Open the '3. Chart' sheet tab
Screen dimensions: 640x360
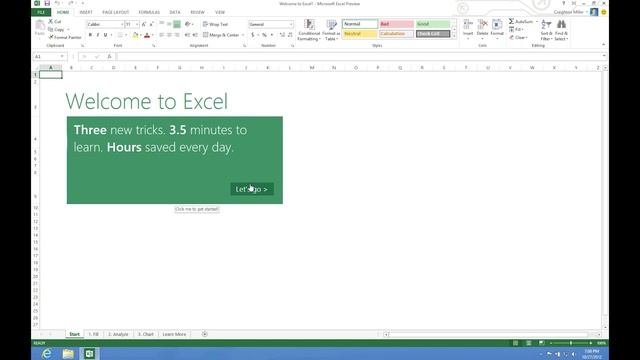[x=146, y=334]
